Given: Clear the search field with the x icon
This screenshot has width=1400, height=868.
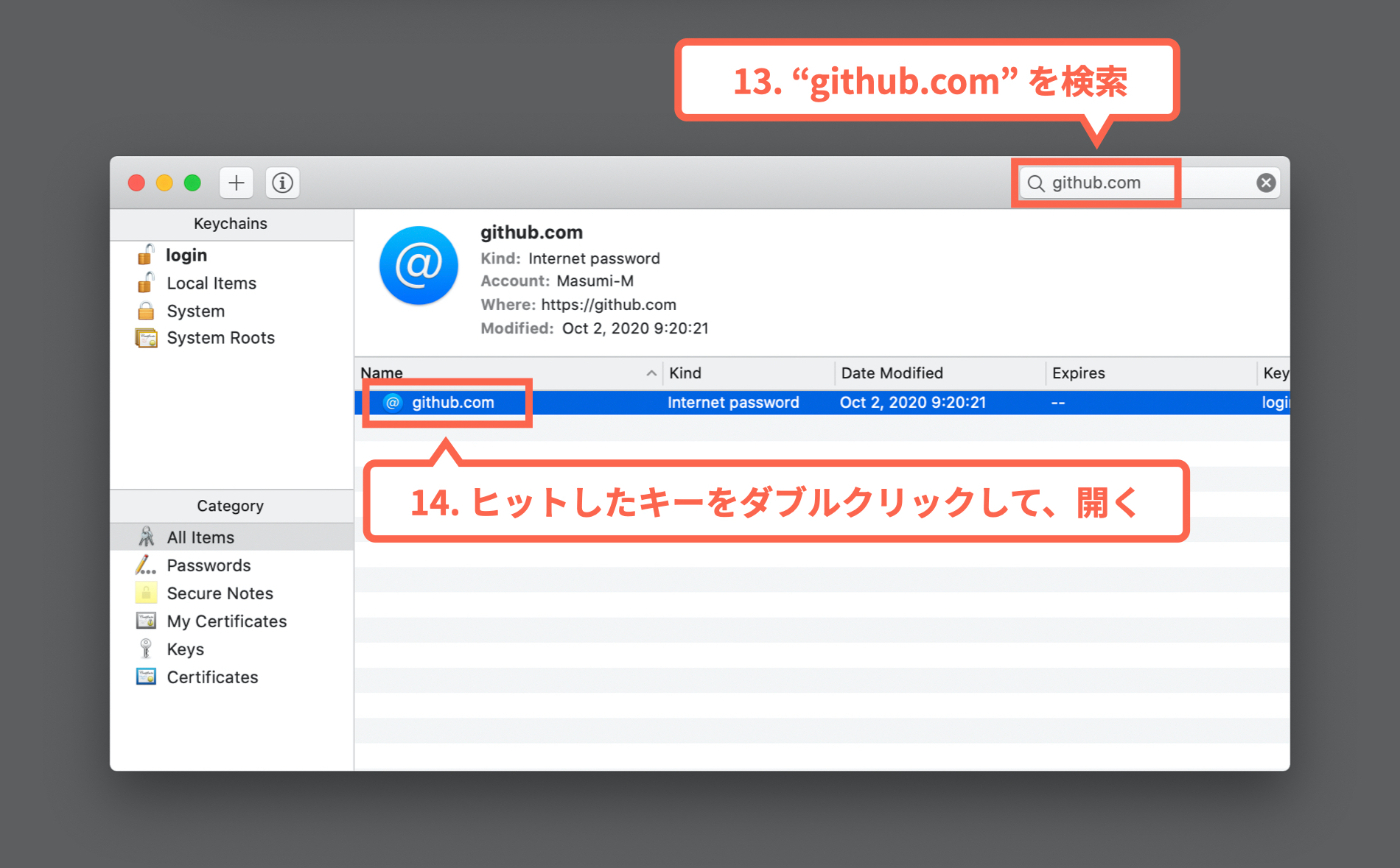Looking at the screenshot, I should click(1266, 183).
